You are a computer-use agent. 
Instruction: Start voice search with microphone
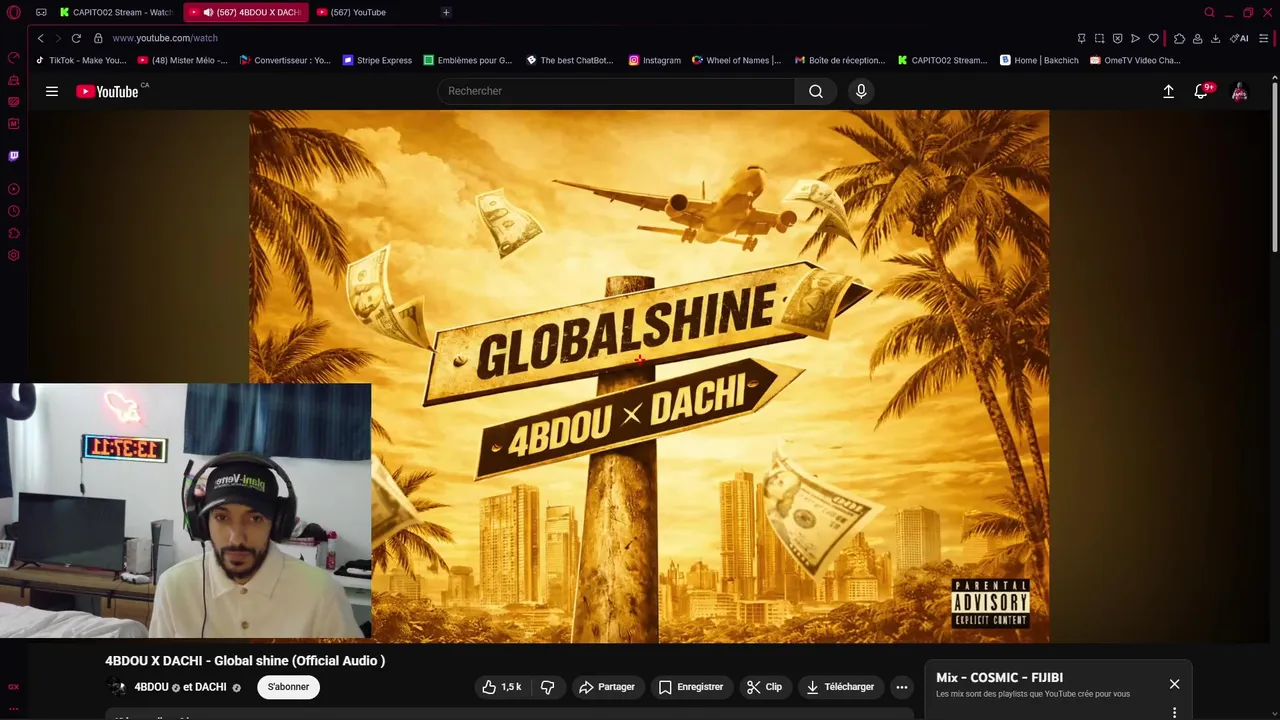(861, 91)
